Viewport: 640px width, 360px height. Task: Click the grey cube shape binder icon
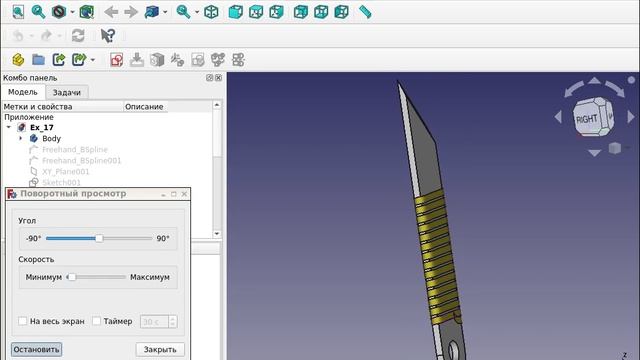157,60
